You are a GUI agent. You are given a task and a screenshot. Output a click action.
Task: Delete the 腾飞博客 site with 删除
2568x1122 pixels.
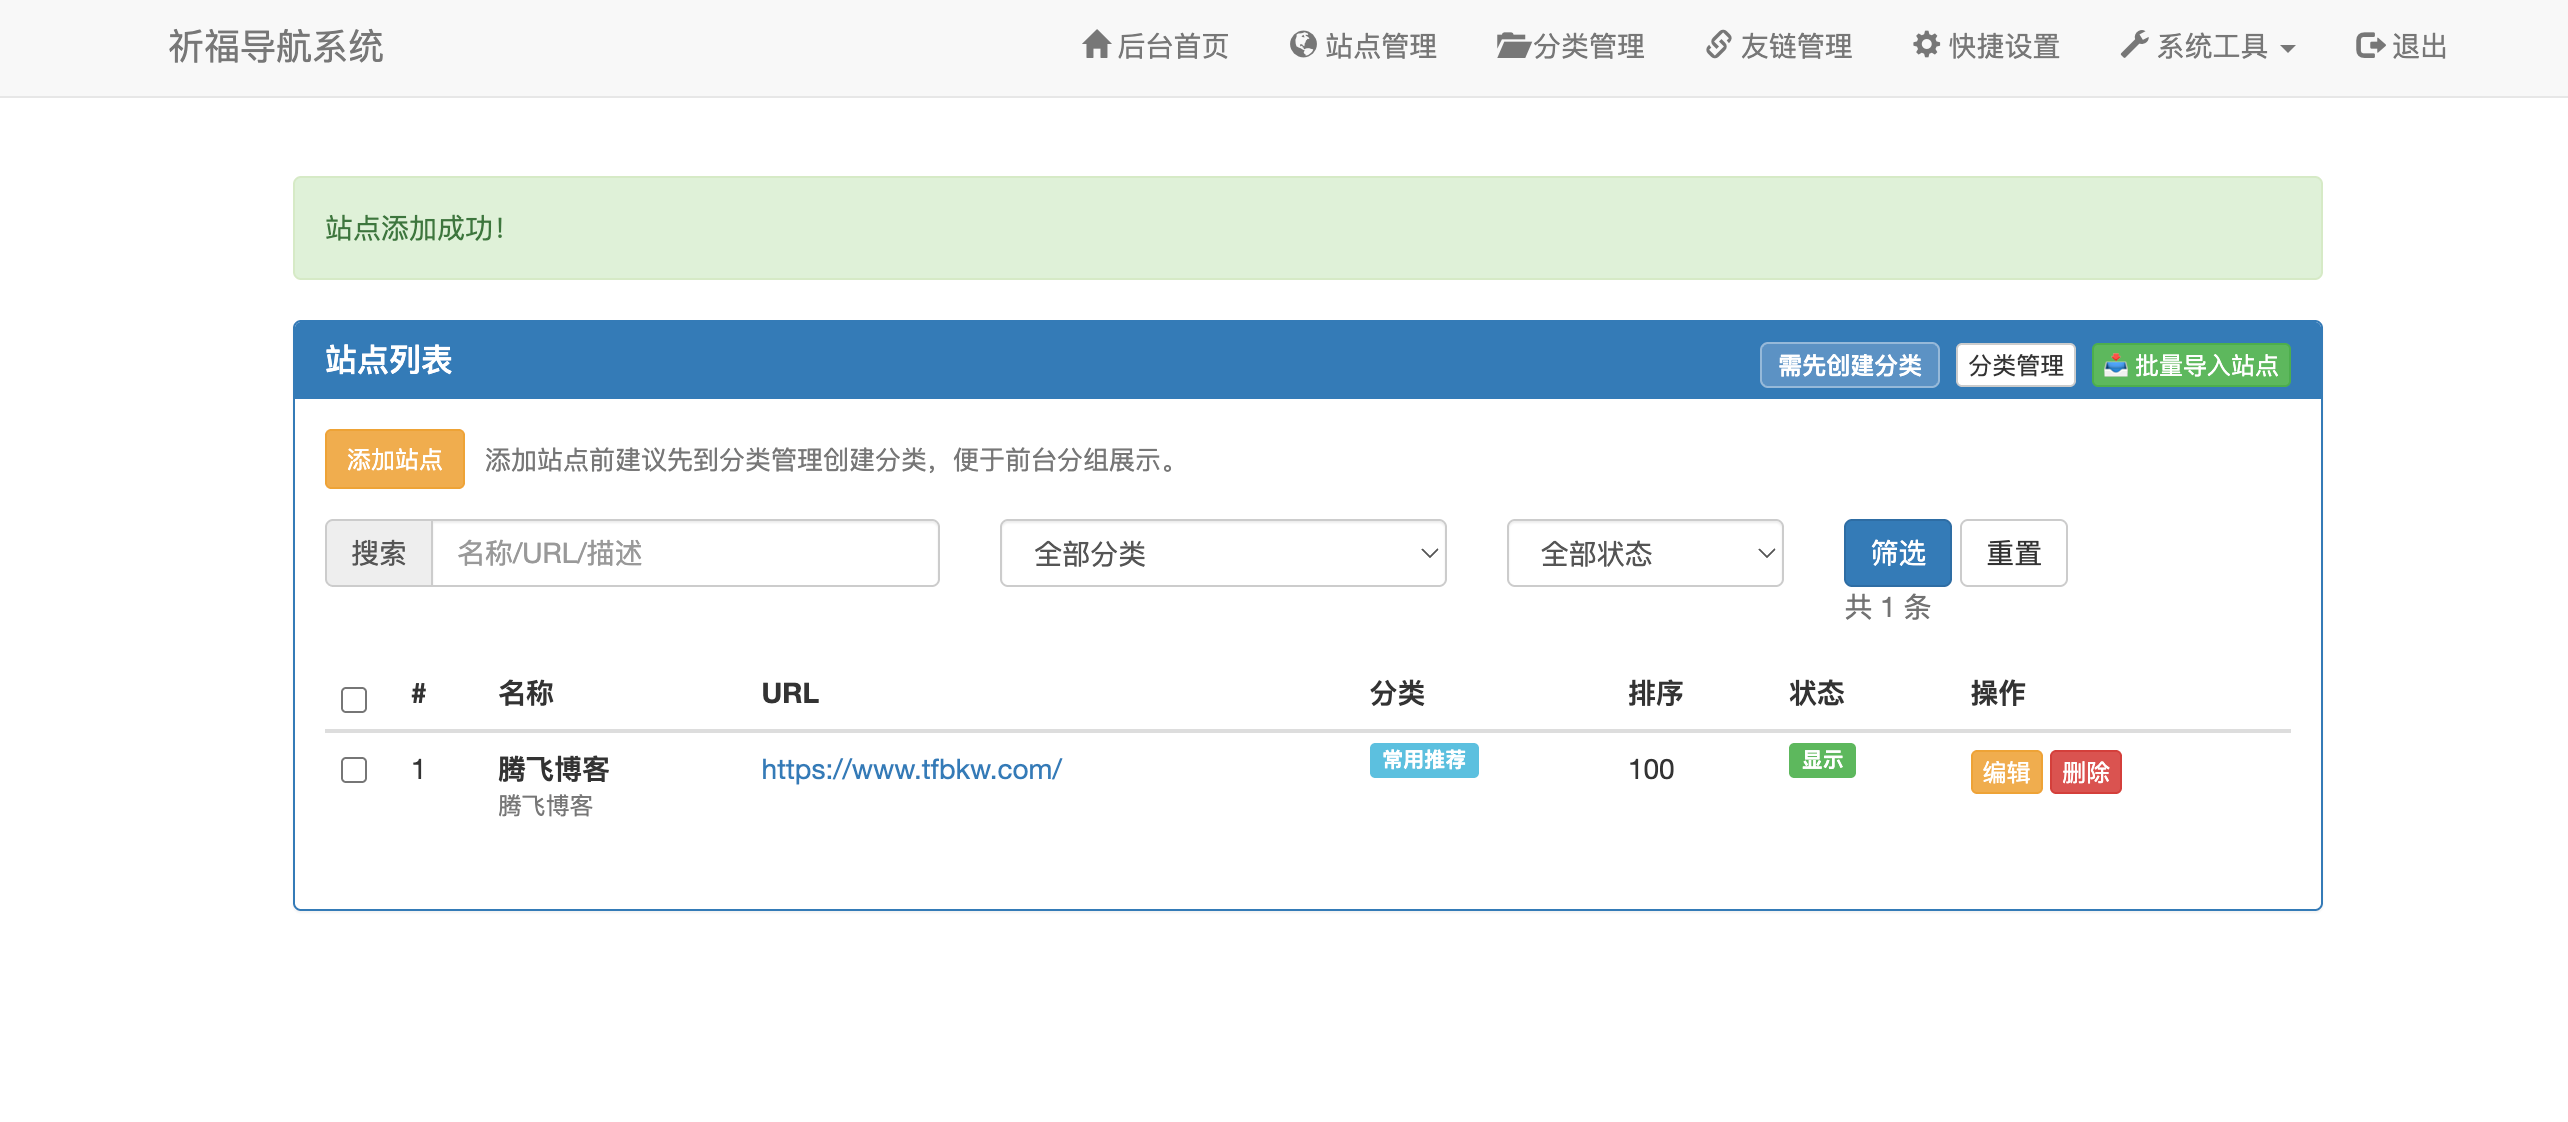click(x=2086, y=772)
